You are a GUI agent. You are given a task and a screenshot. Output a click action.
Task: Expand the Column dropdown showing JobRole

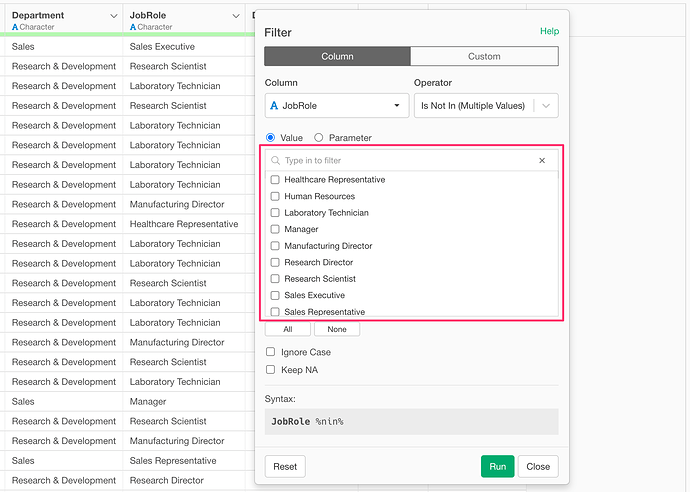coord(336,105)
